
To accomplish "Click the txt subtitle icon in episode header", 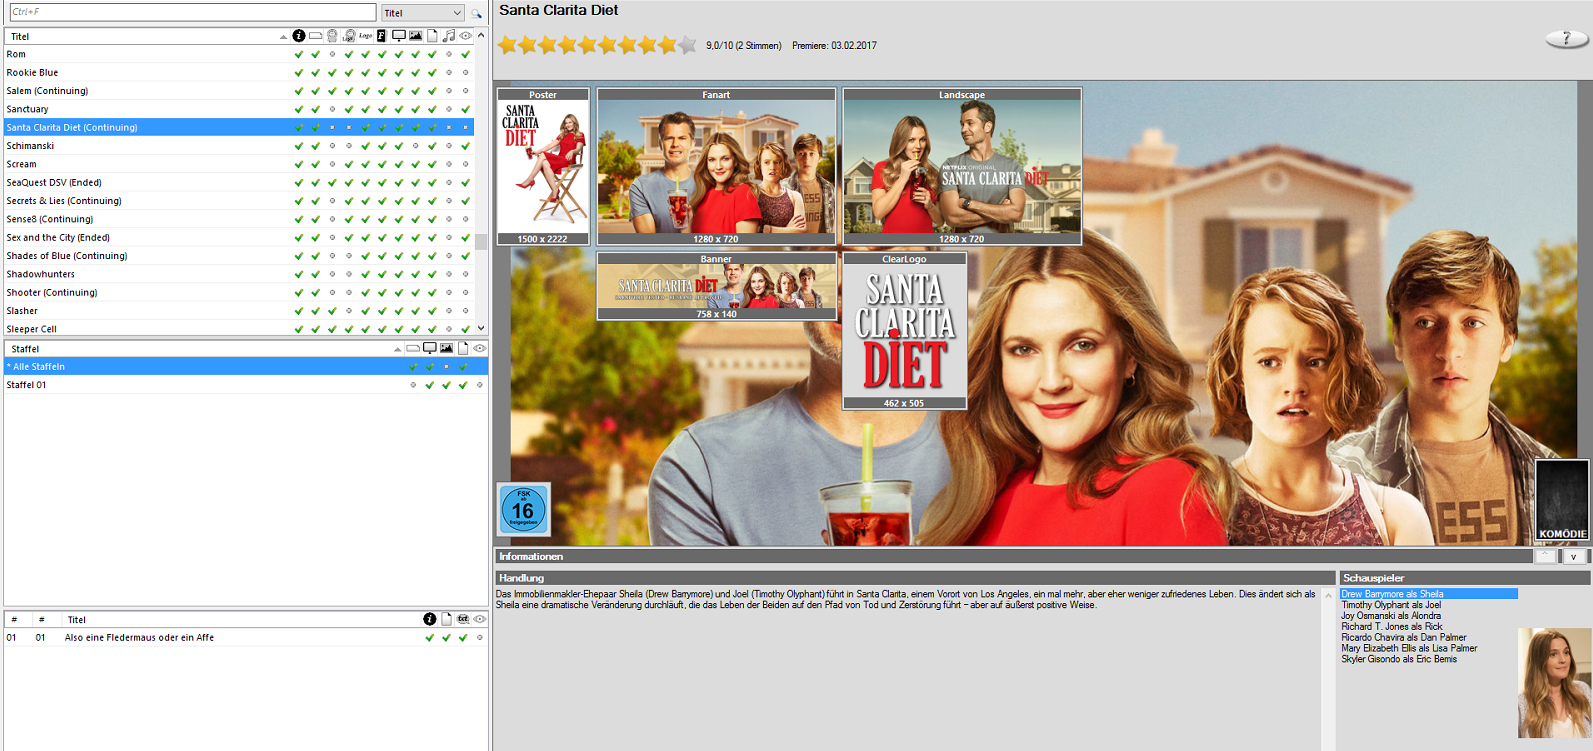I will coord(463,619).
